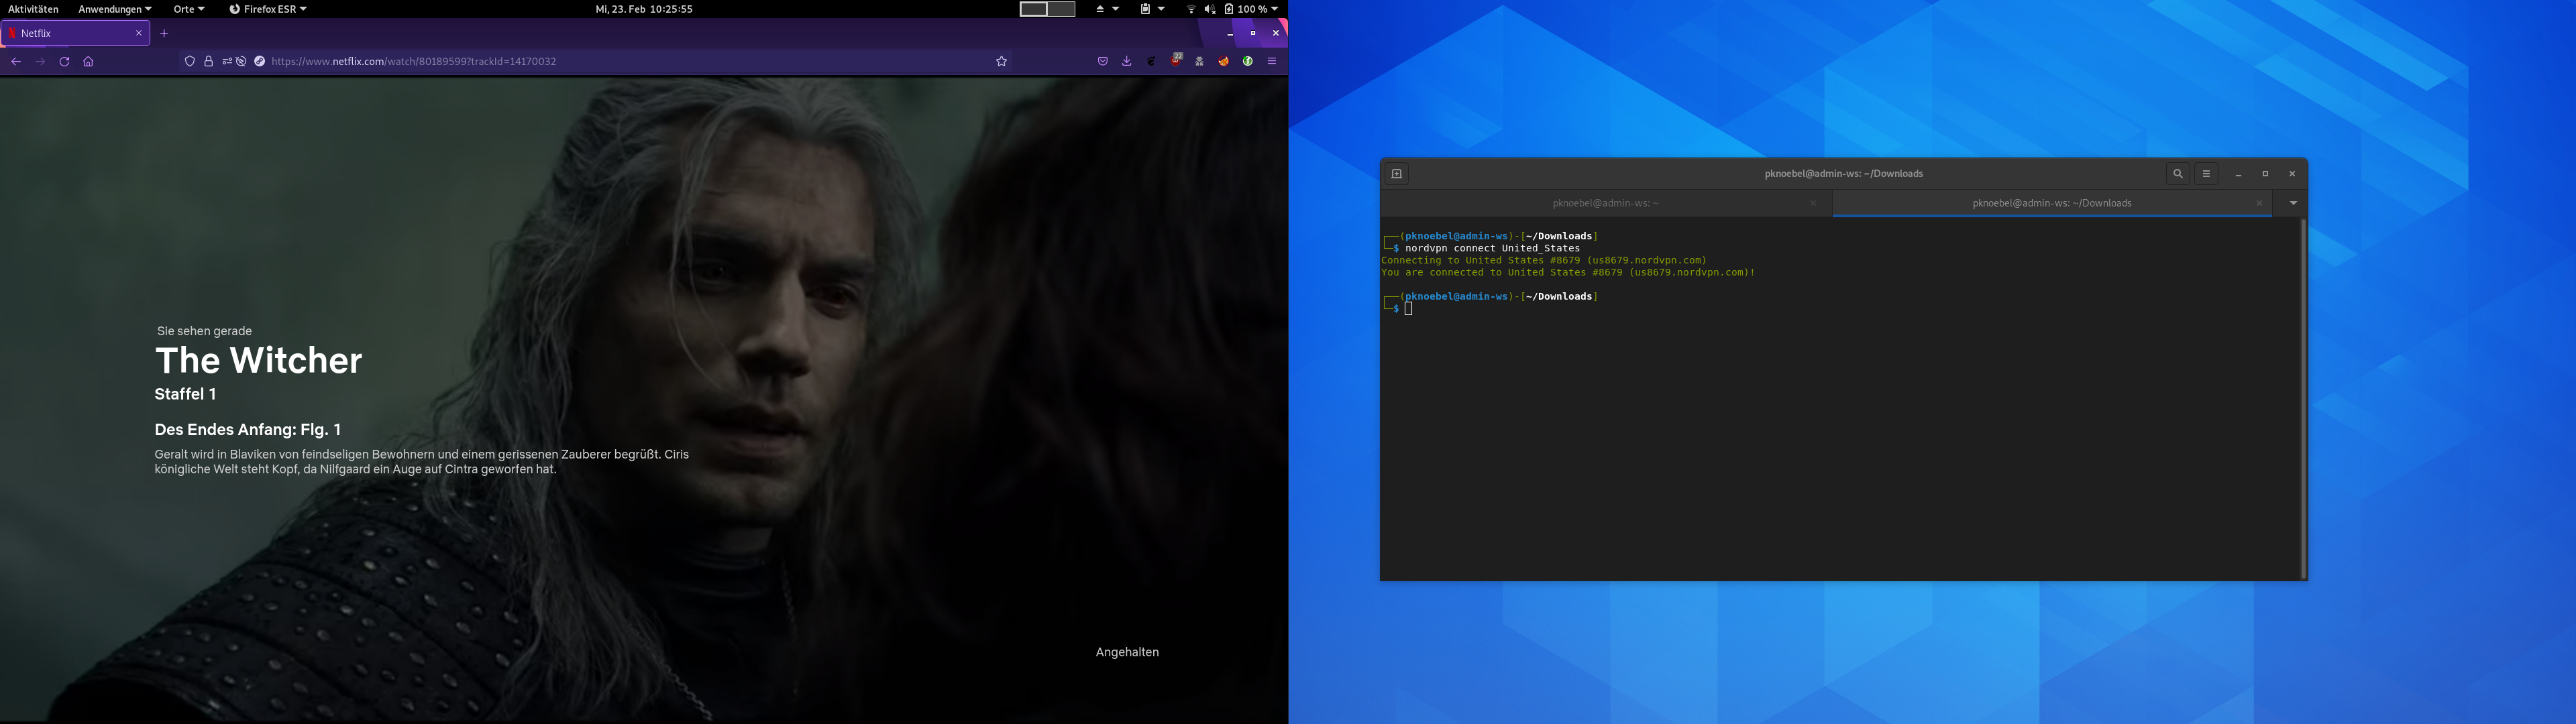The height and width of the screenshot is (724, 2576).
Task: Go back in Firefox history
Action: pos(16,62)
